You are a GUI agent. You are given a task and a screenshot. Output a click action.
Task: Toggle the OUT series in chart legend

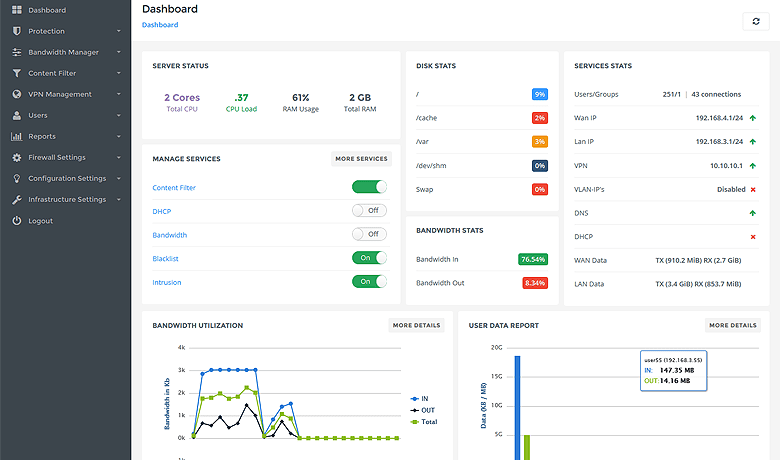click(422, 410)
